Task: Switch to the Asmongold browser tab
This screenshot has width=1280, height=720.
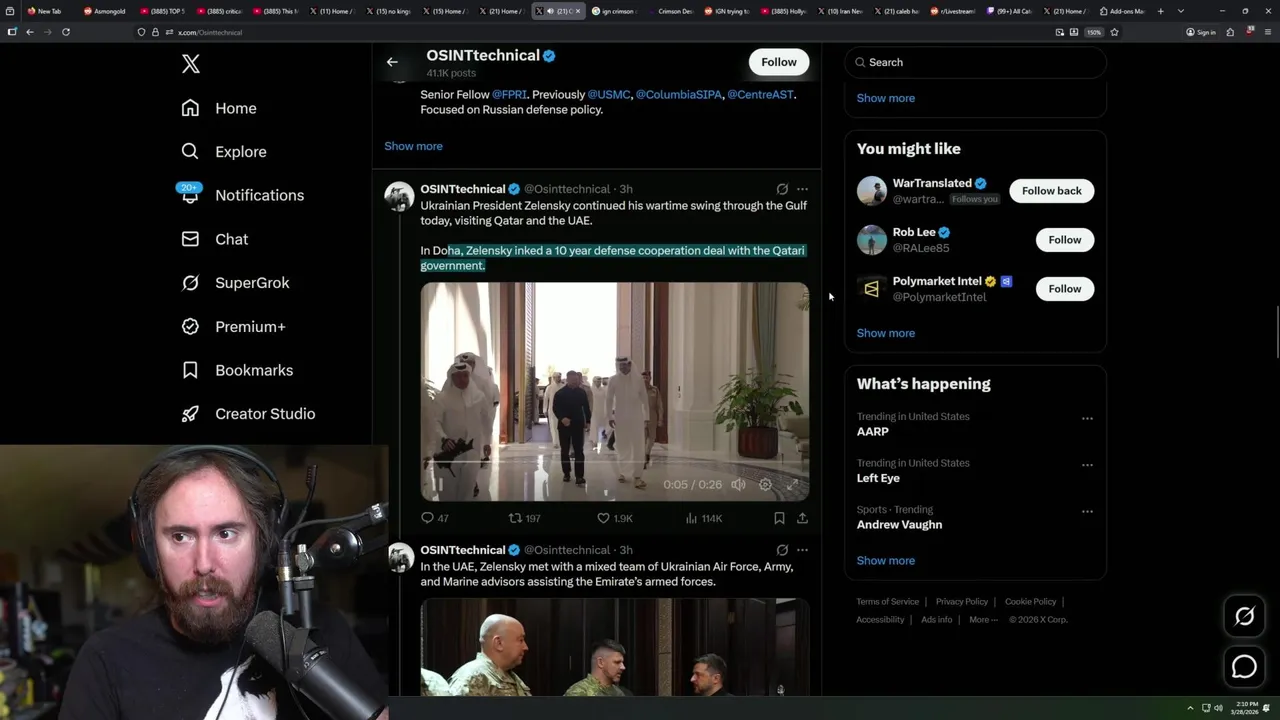Action: [x=106, y=11]
